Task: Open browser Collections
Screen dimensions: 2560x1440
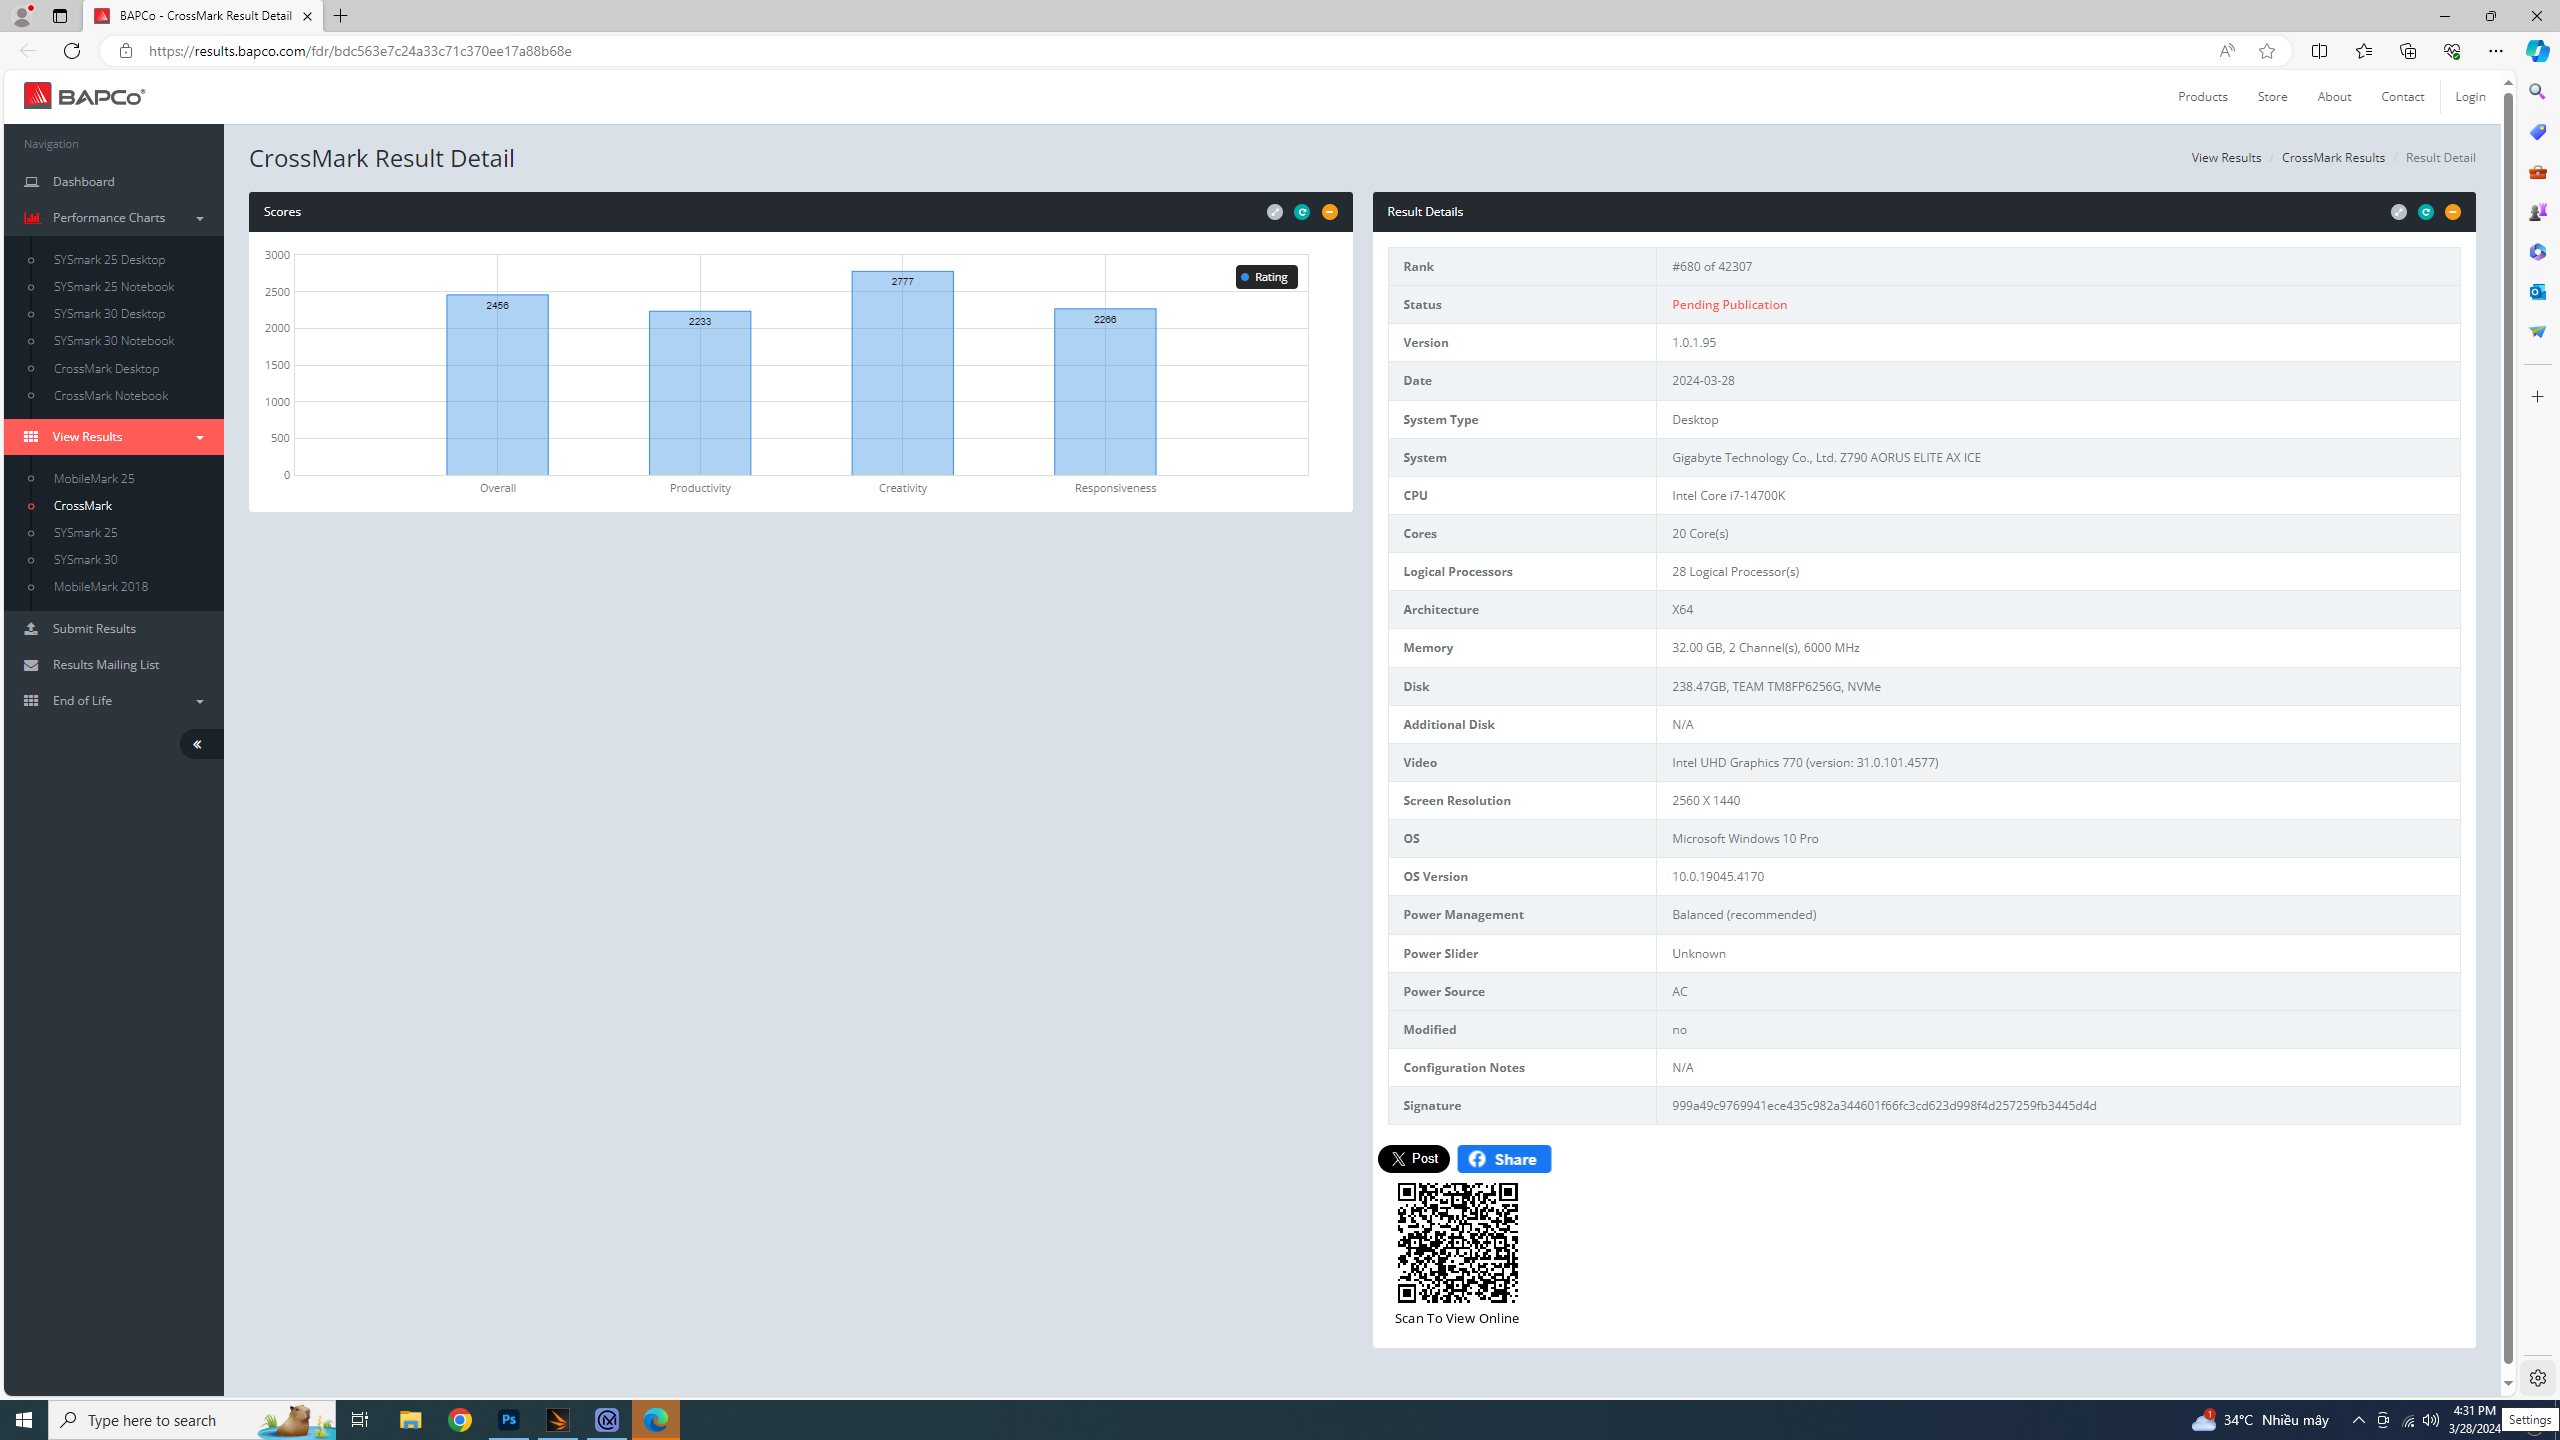Action: click(x=2407, y=51)
